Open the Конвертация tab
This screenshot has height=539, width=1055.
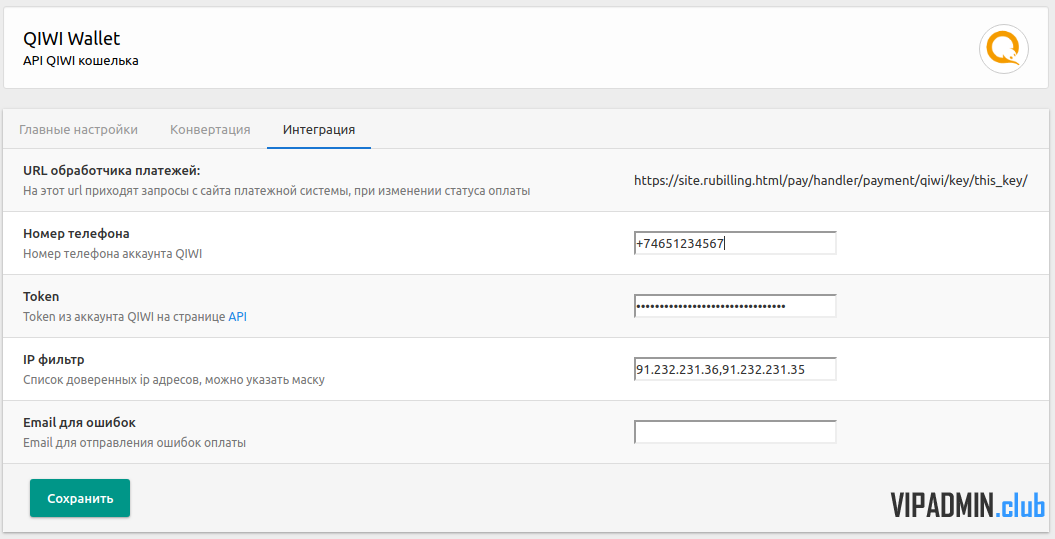pos(210,129)
